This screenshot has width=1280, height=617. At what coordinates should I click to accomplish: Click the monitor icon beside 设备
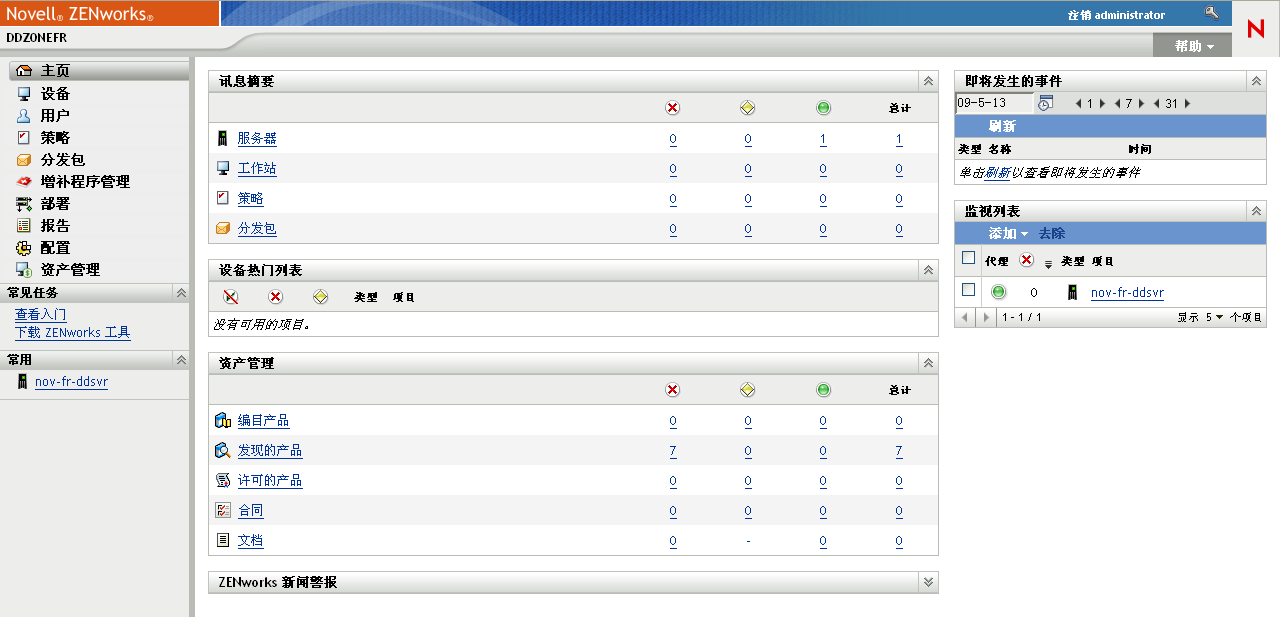pos(25,93)
